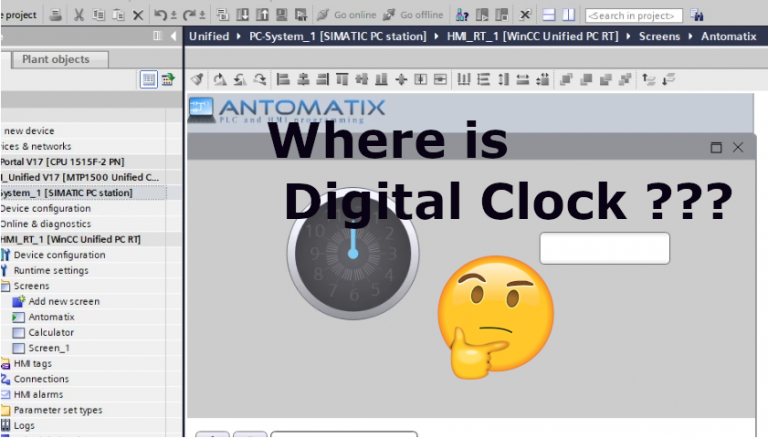Click the binoculars icon beside project search

pyautogui.click(x=697, y=15)
